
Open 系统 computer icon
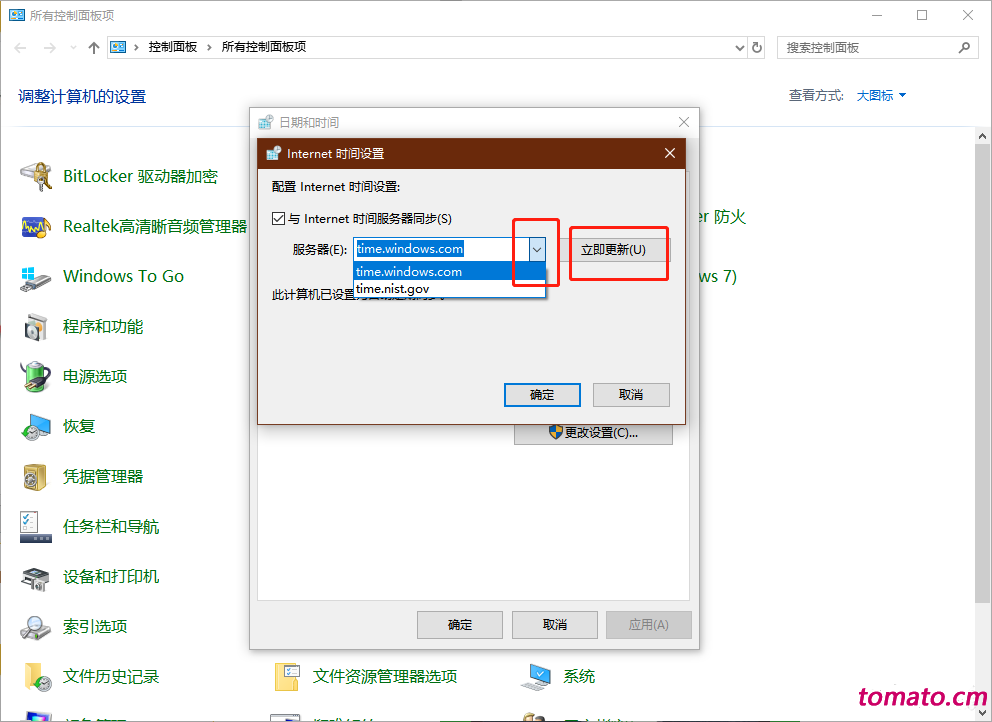click(x=536, y=676)
